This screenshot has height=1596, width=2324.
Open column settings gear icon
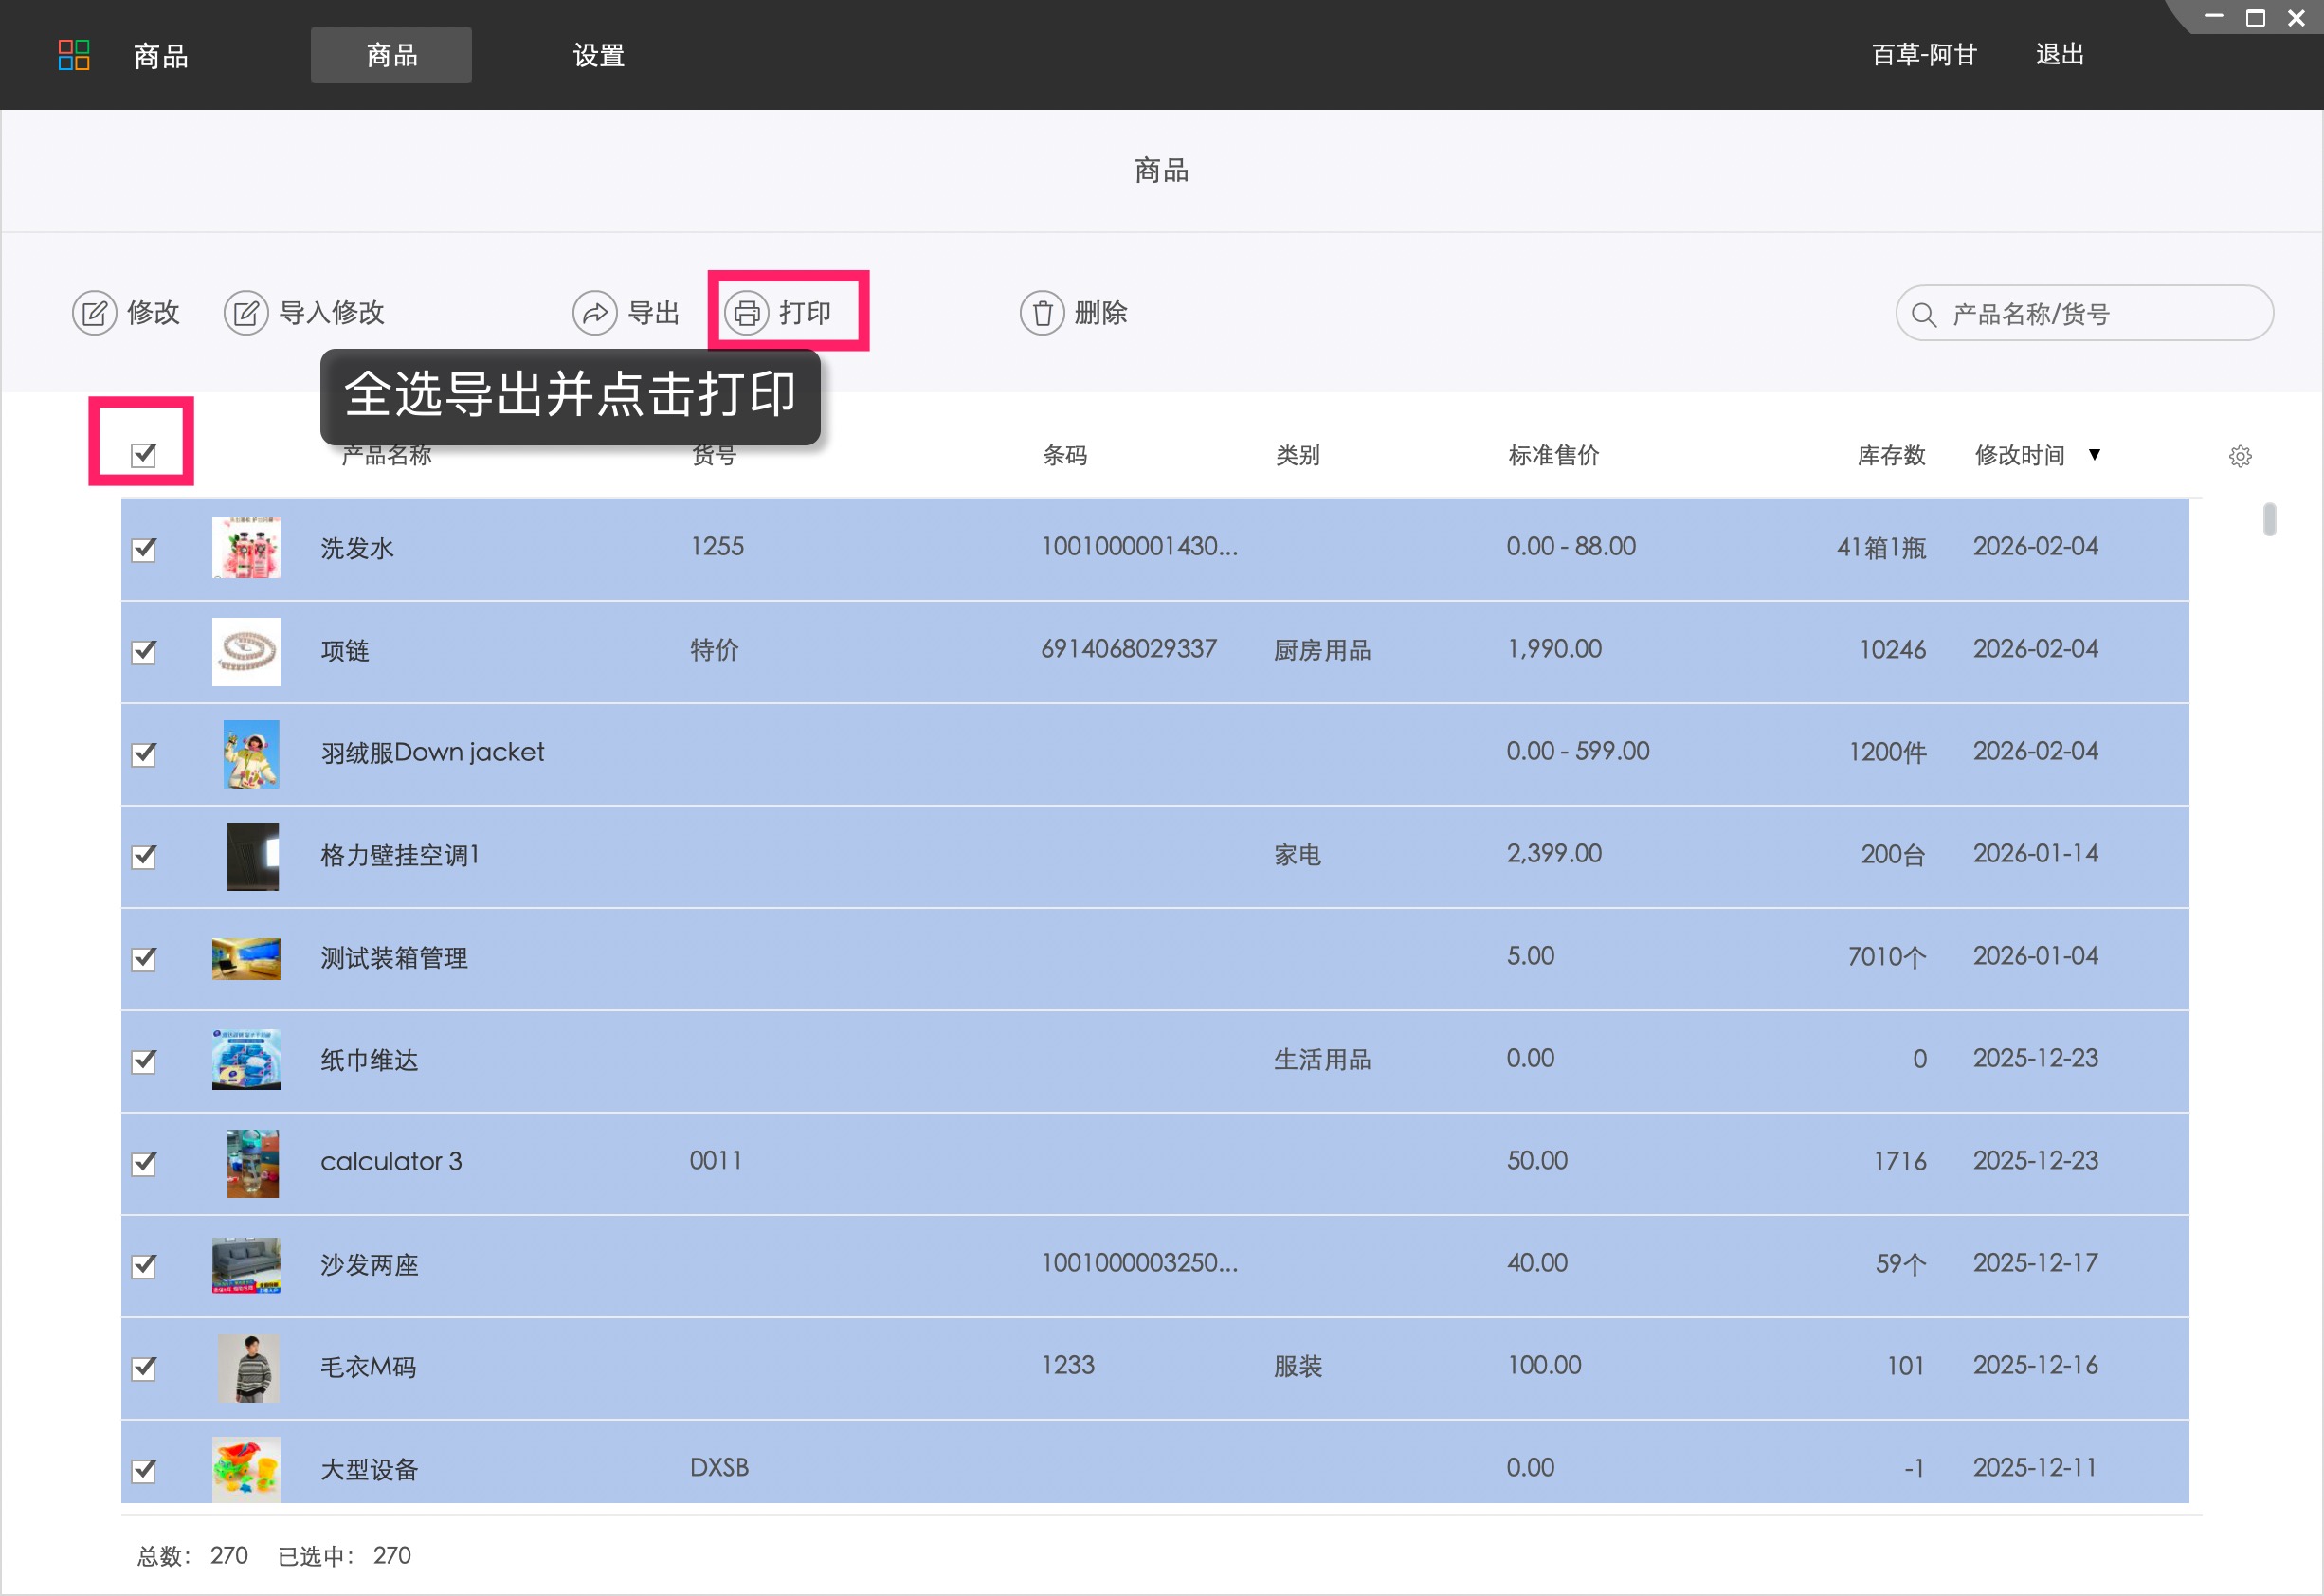coord(2240,457)
